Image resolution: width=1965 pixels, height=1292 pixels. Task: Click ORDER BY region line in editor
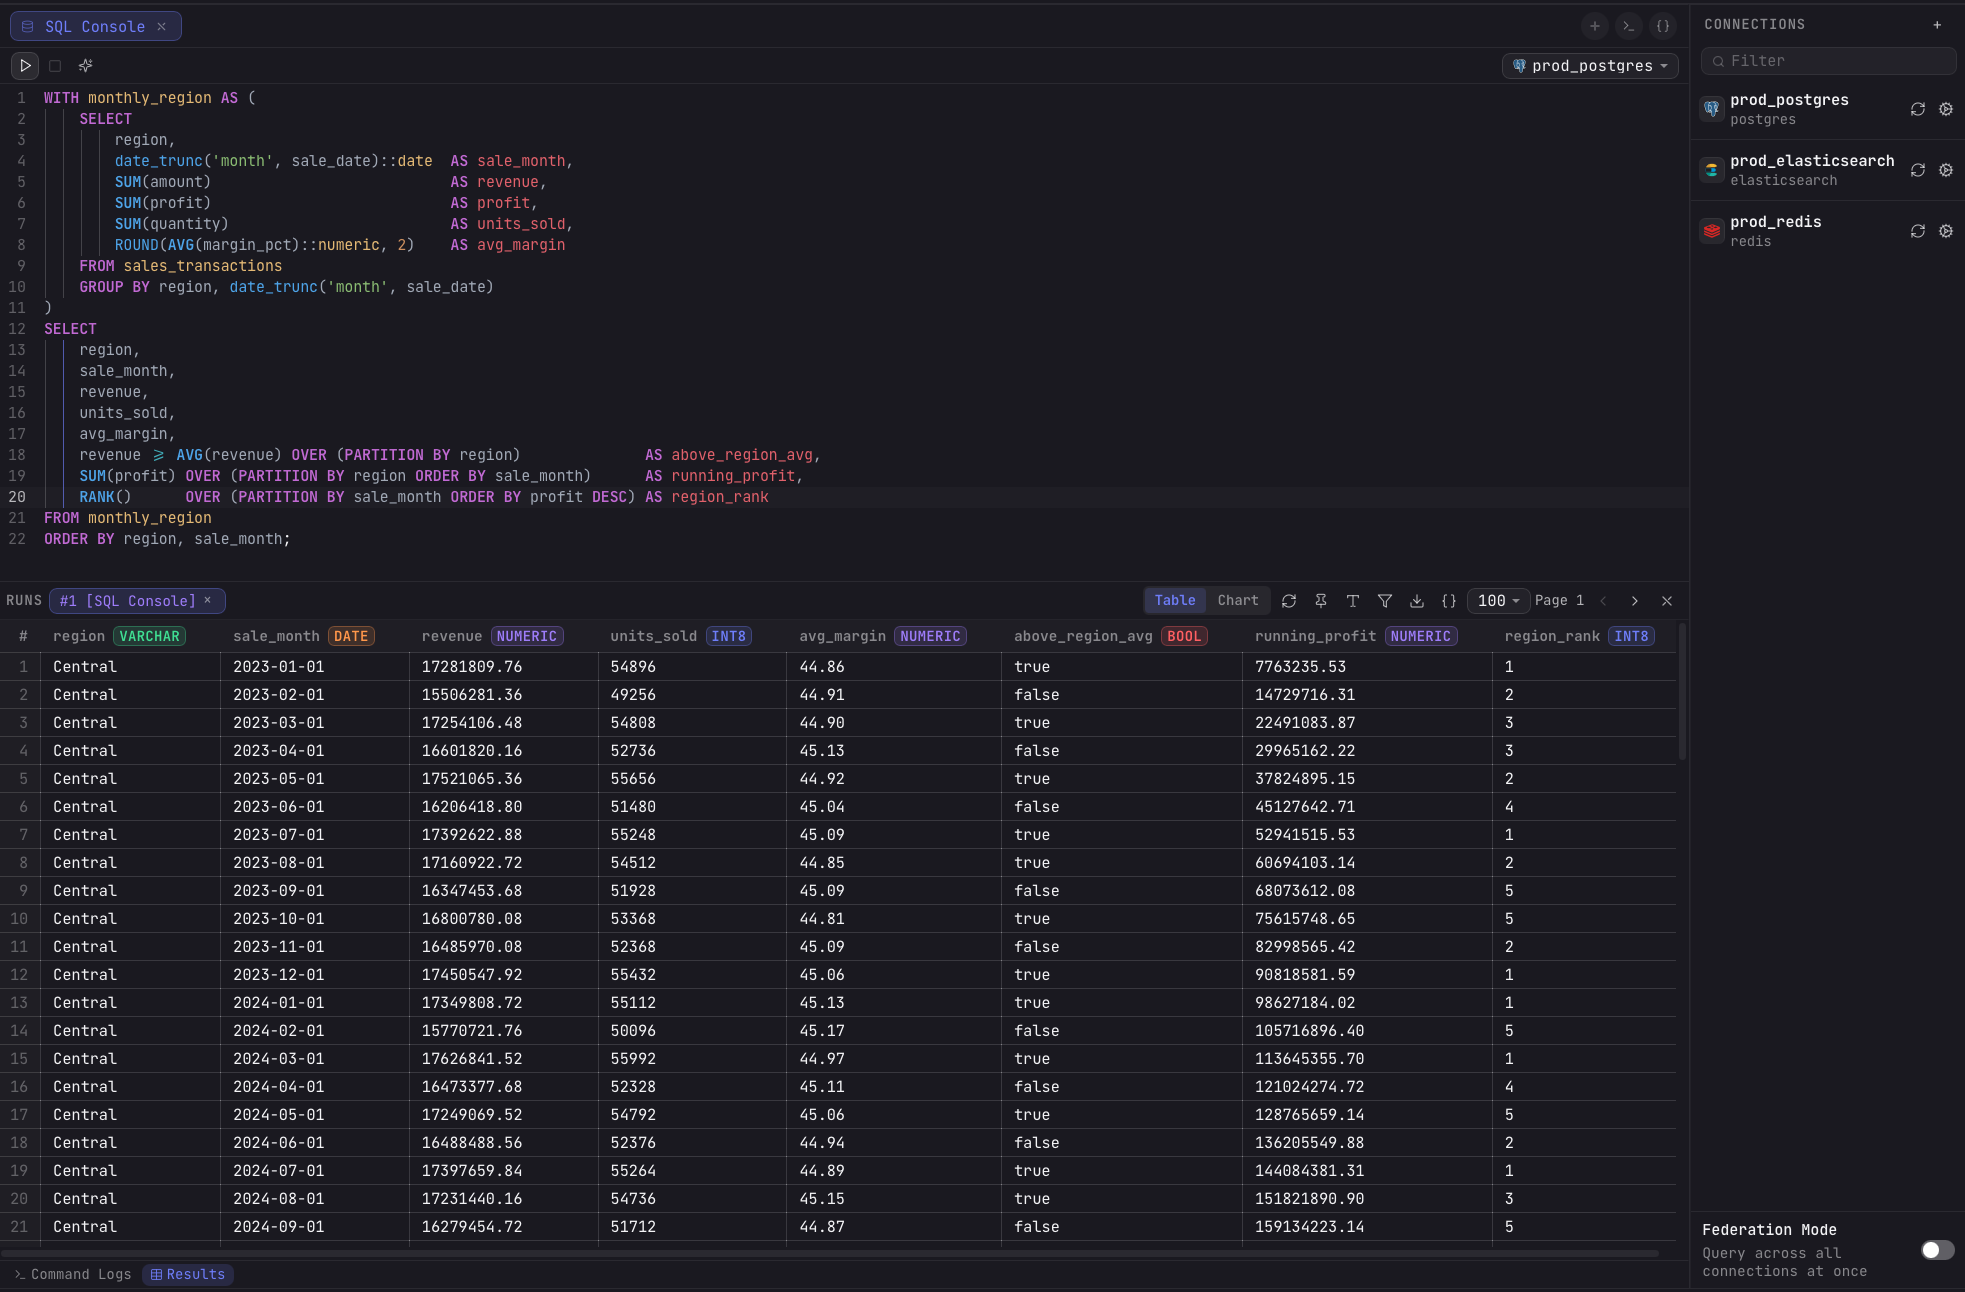coord(167,539)
